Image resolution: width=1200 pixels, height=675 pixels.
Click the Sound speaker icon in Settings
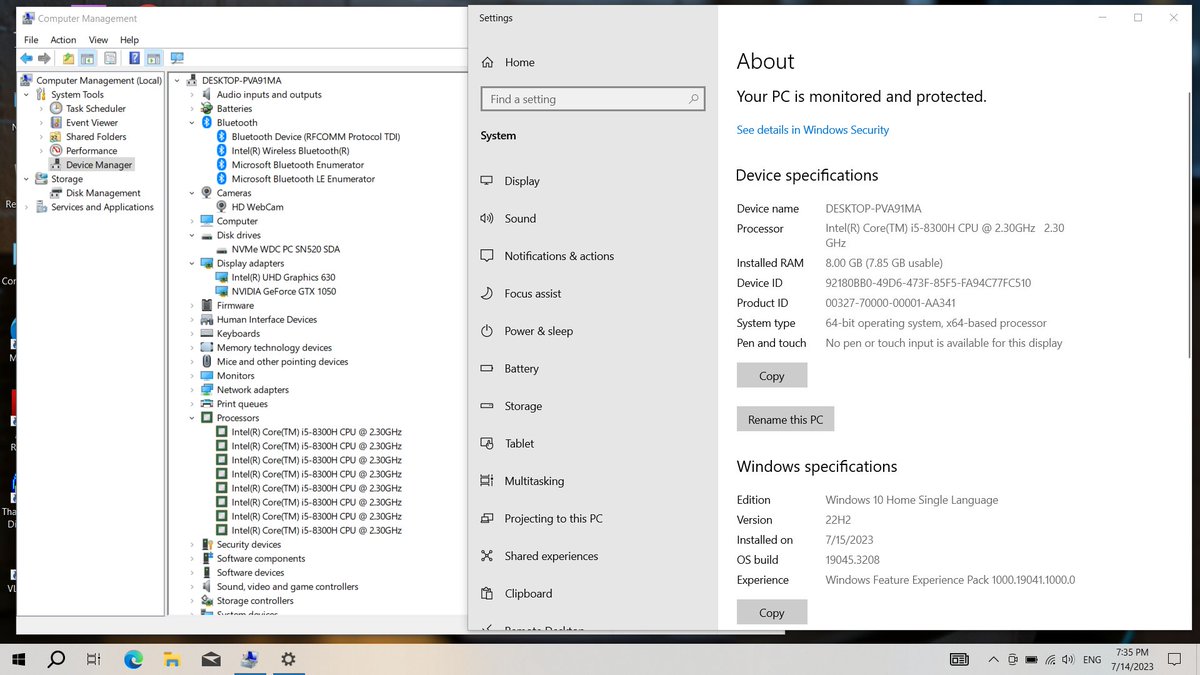tap(487, 218)
